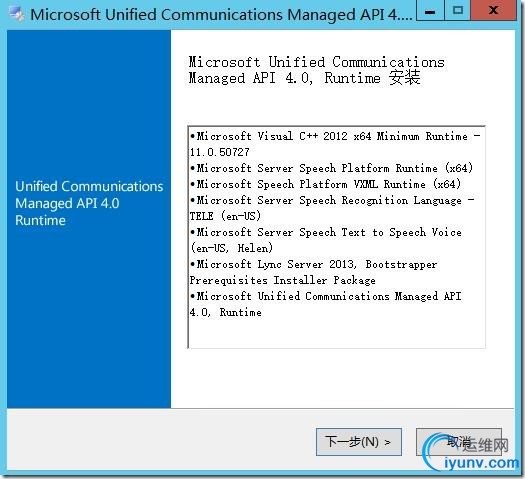Open the installer icon in the title bar
The width and height of the screenshot is (525, 479).
tap(16, 14)
